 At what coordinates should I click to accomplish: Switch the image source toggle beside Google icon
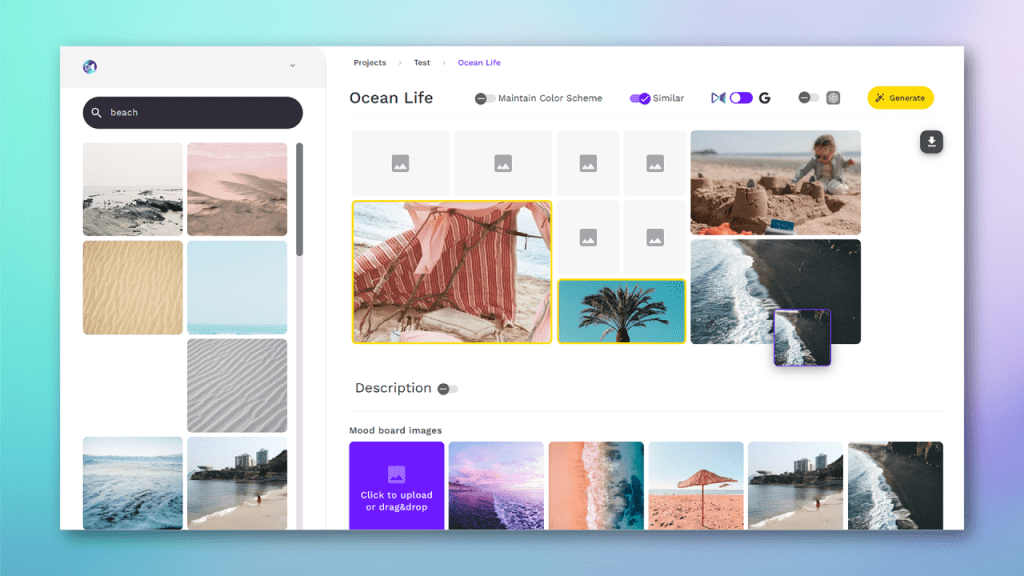[741, 98]
